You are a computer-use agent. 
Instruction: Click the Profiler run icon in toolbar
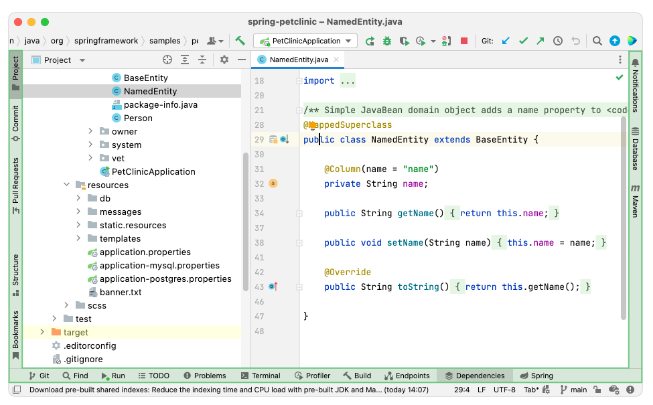[421, 41]
